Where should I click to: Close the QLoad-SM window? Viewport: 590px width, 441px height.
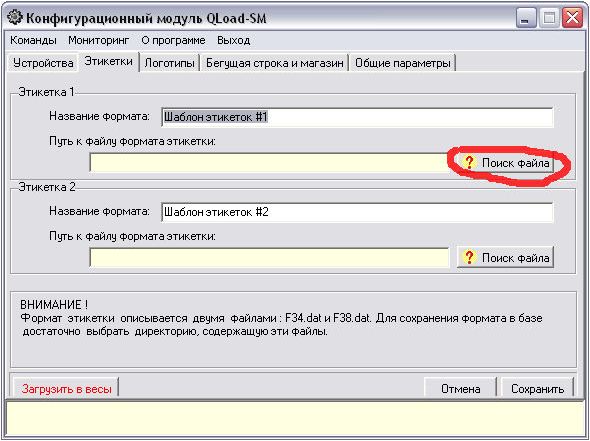(572, 18)
